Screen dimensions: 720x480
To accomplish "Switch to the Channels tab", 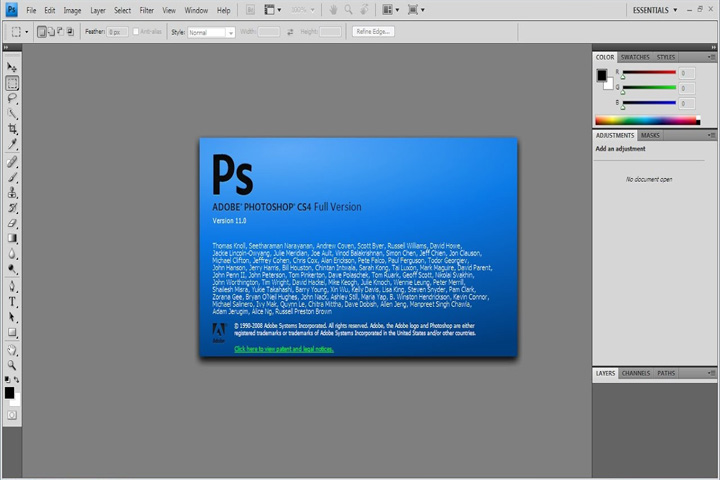I will 636,373.
